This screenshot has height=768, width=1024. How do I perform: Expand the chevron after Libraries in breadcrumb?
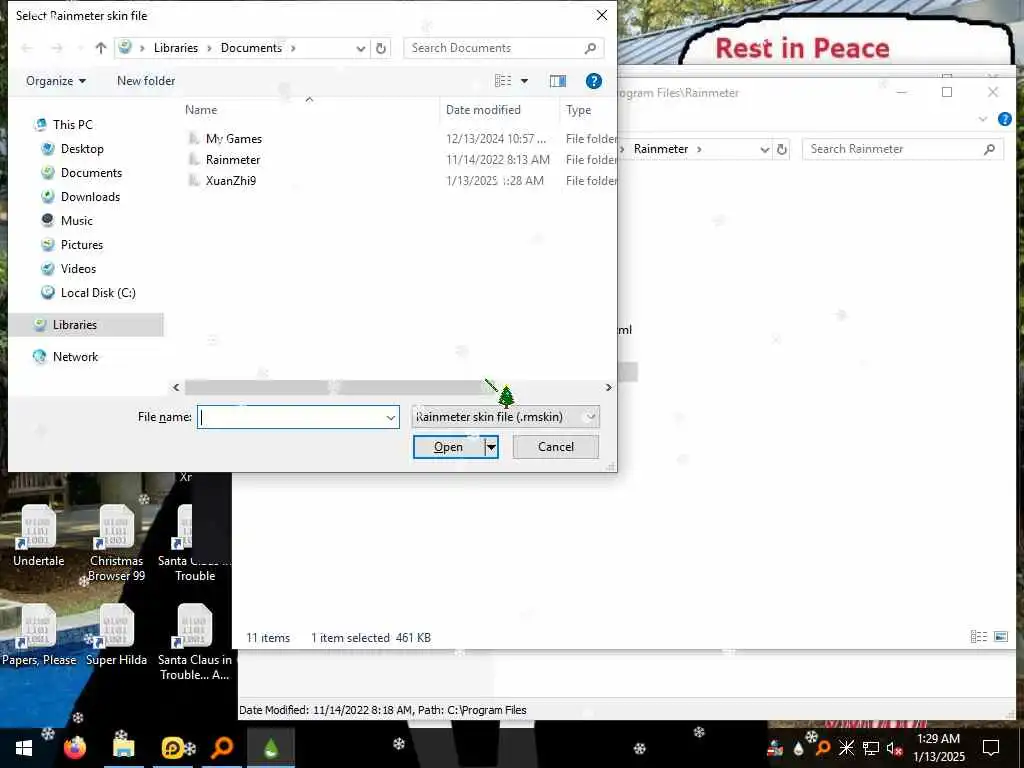click(x=209, y=48)
